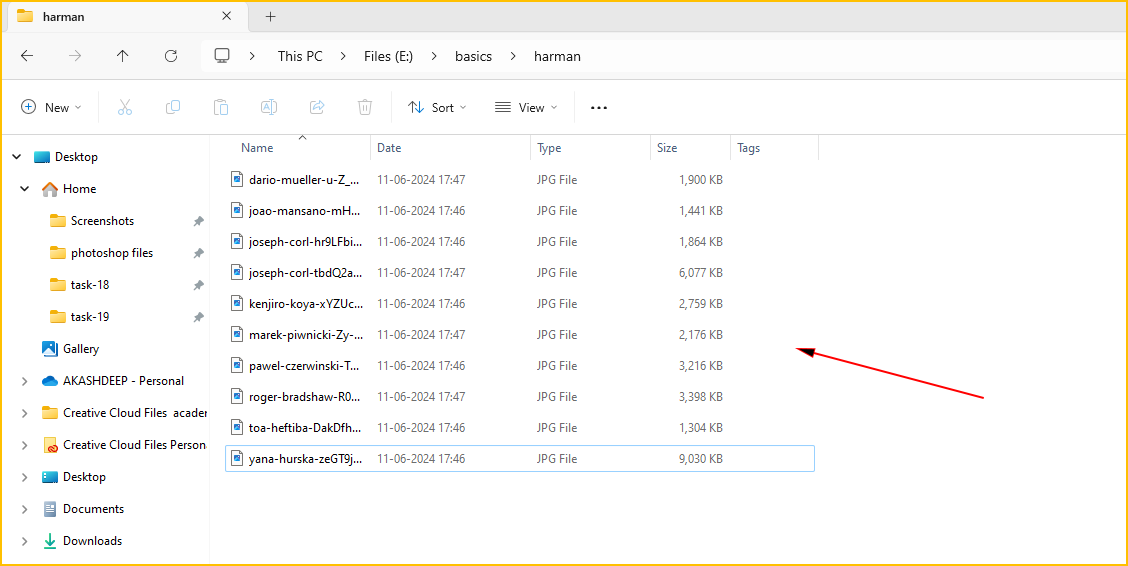Click the Paste clipboard icon
Viewport: 1128px width, 566px height.
pos(221,107)
